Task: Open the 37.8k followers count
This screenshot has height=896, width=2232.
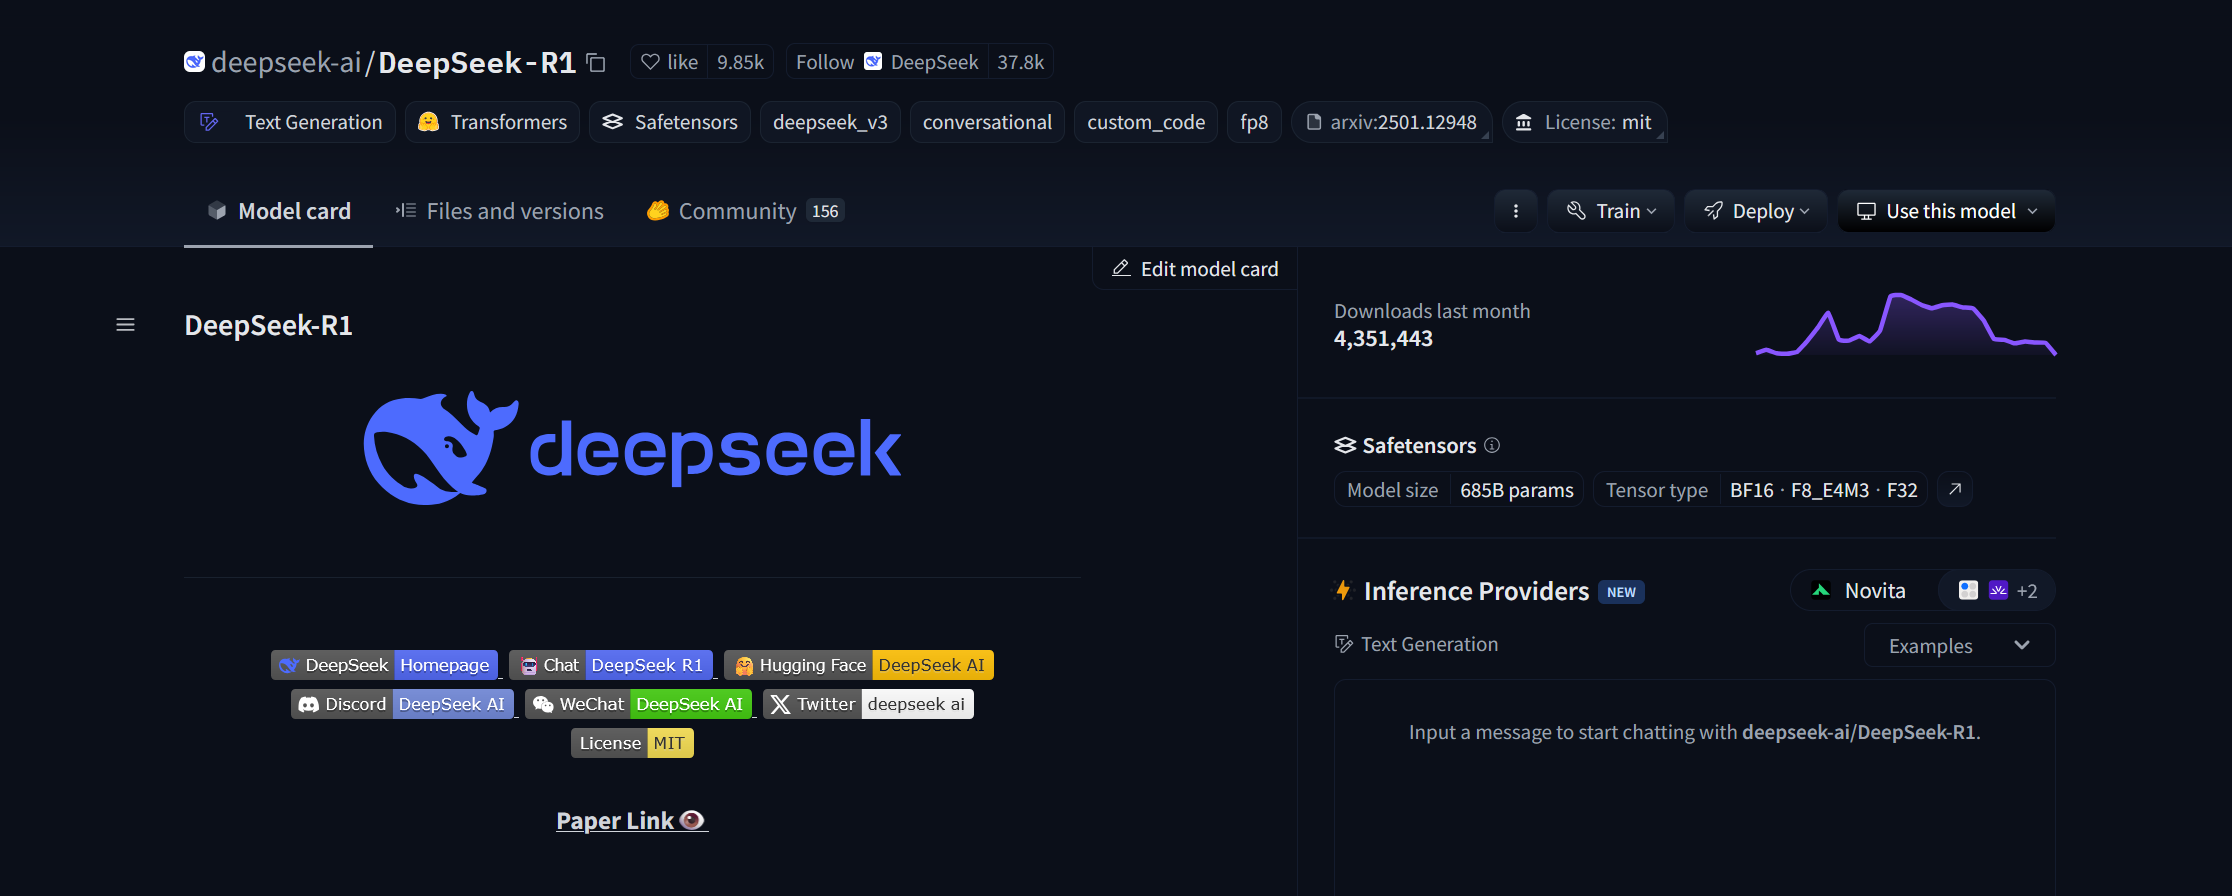Action: 1020,62
